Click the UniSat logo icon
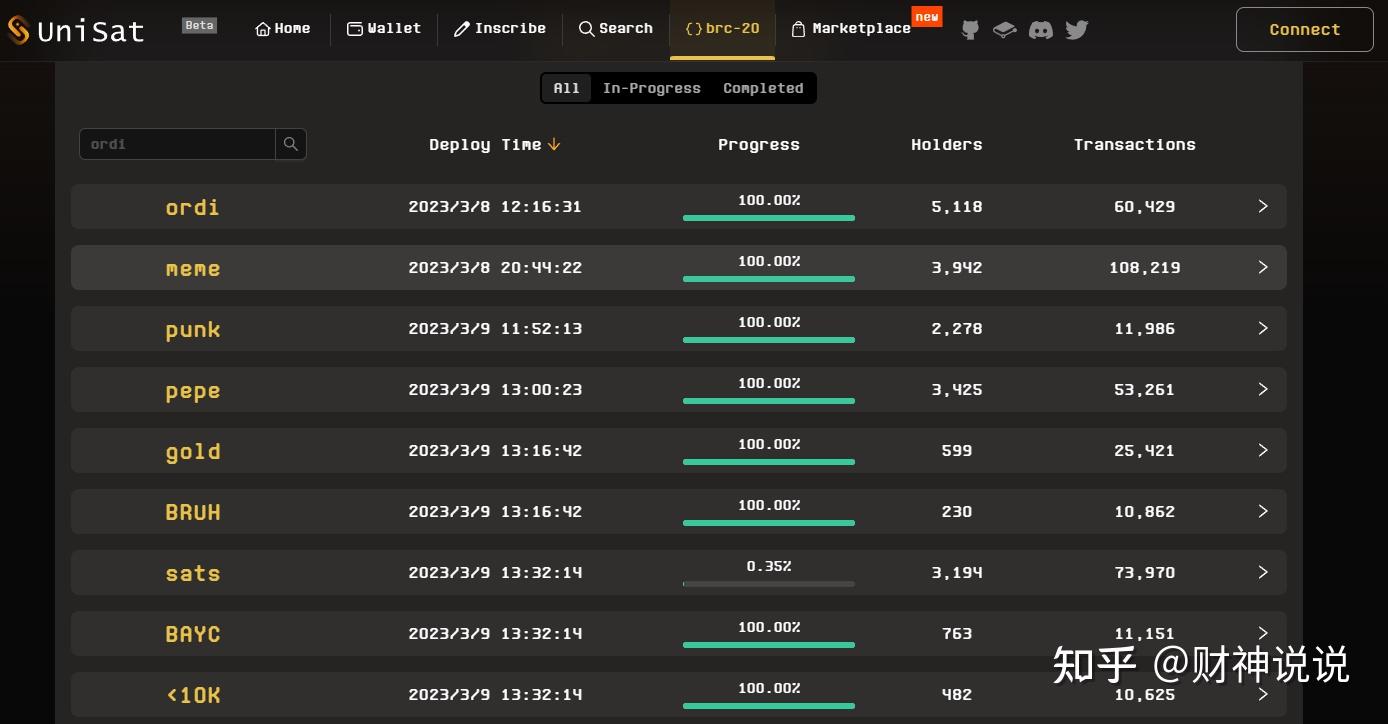1388x724 pixels. pos(19,30)
